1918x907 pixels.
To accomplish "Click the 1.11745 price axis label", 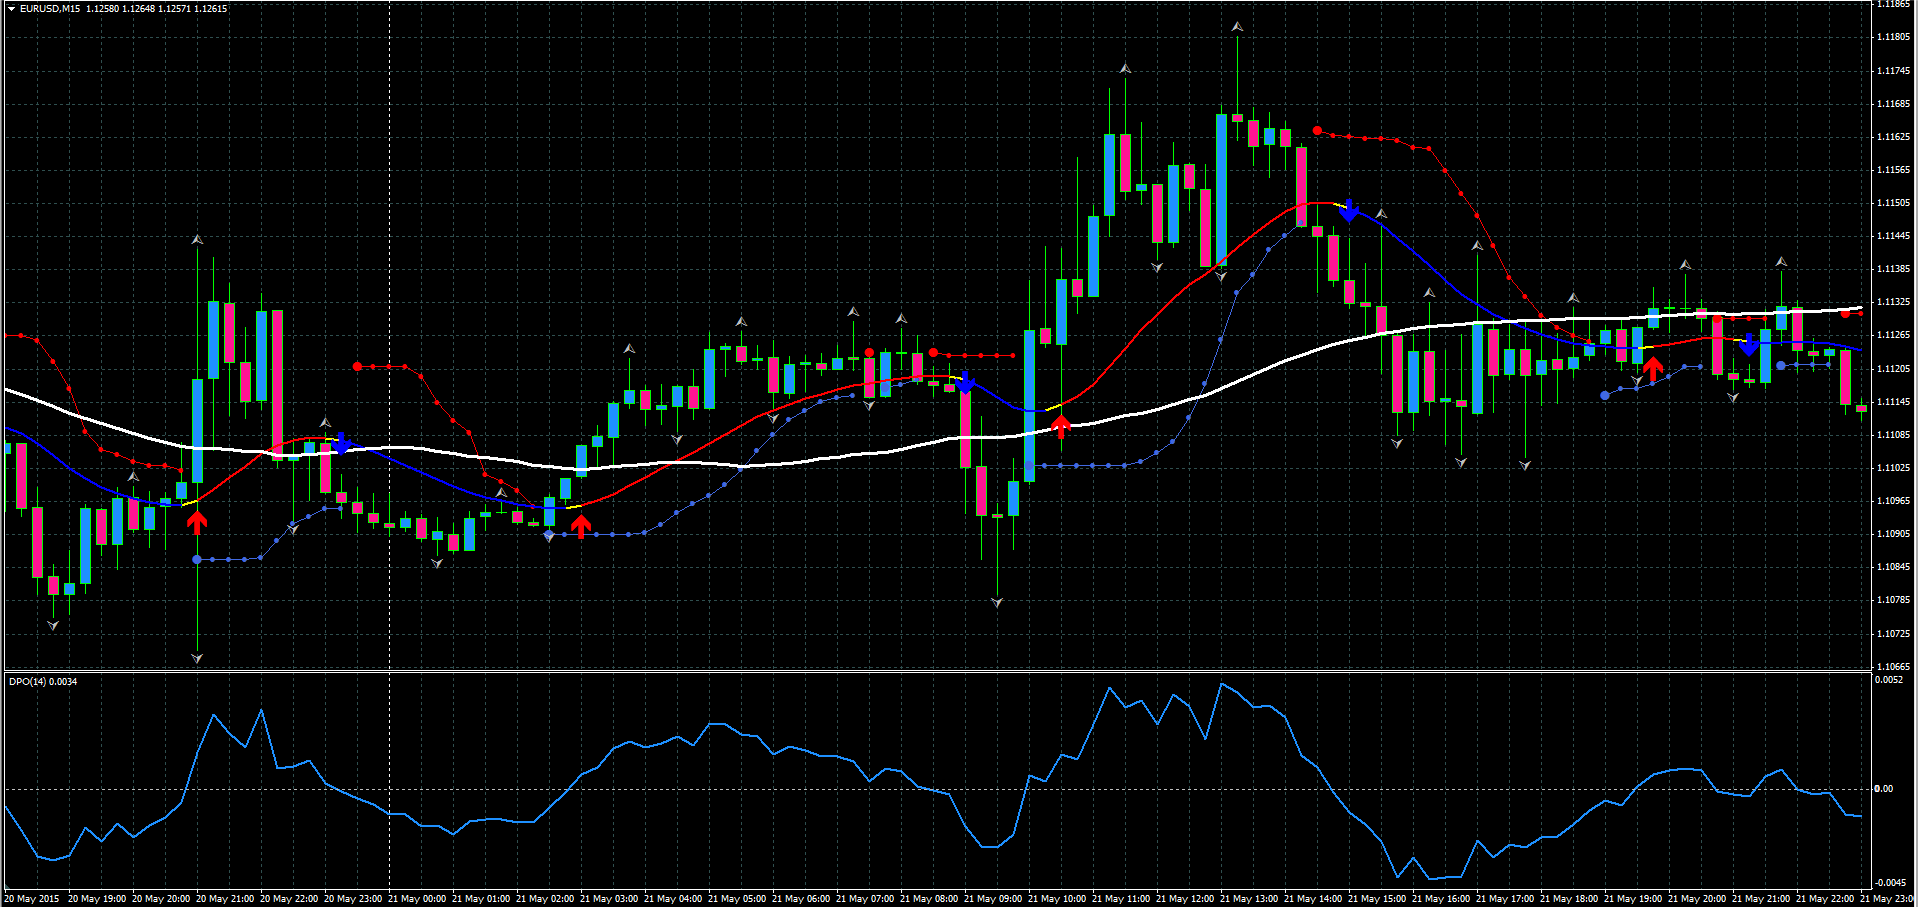I will (1892, 71).
